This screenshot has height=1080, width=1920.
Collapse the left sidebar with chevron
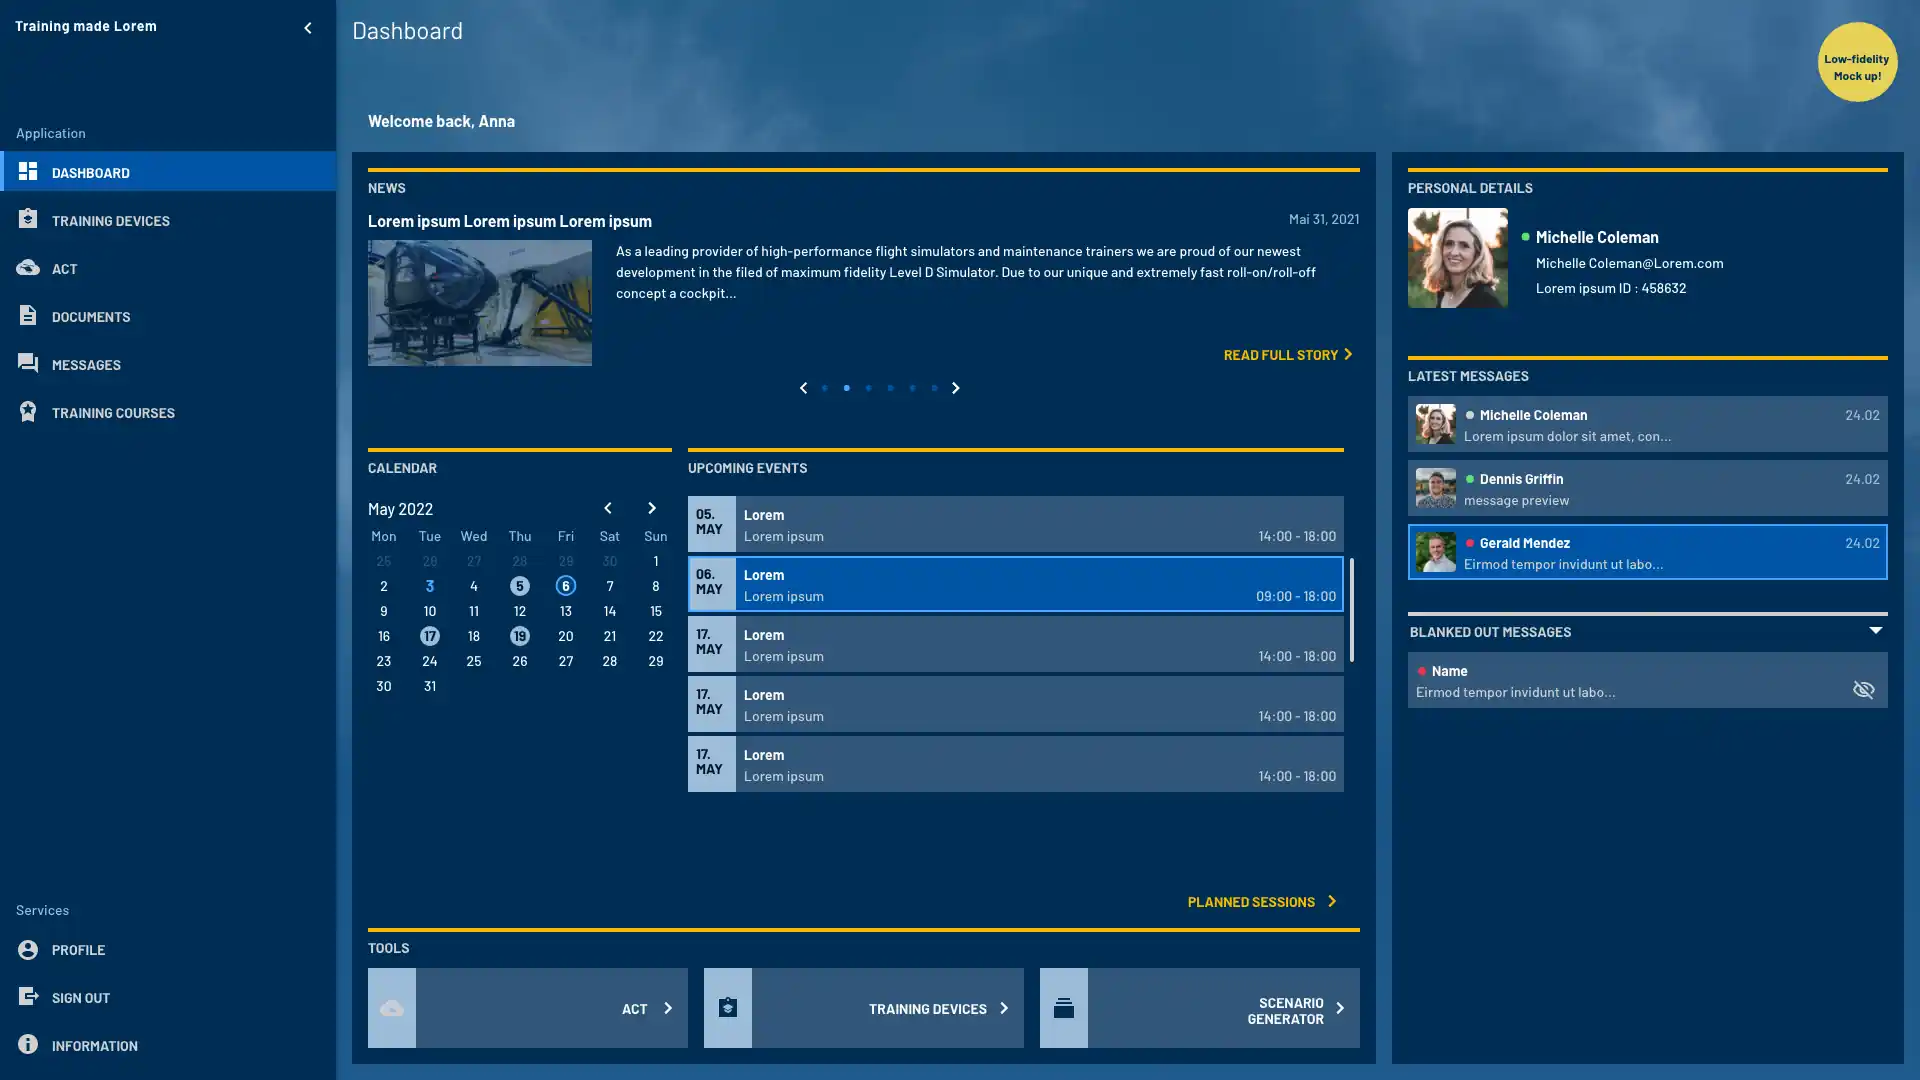point(307,28)
